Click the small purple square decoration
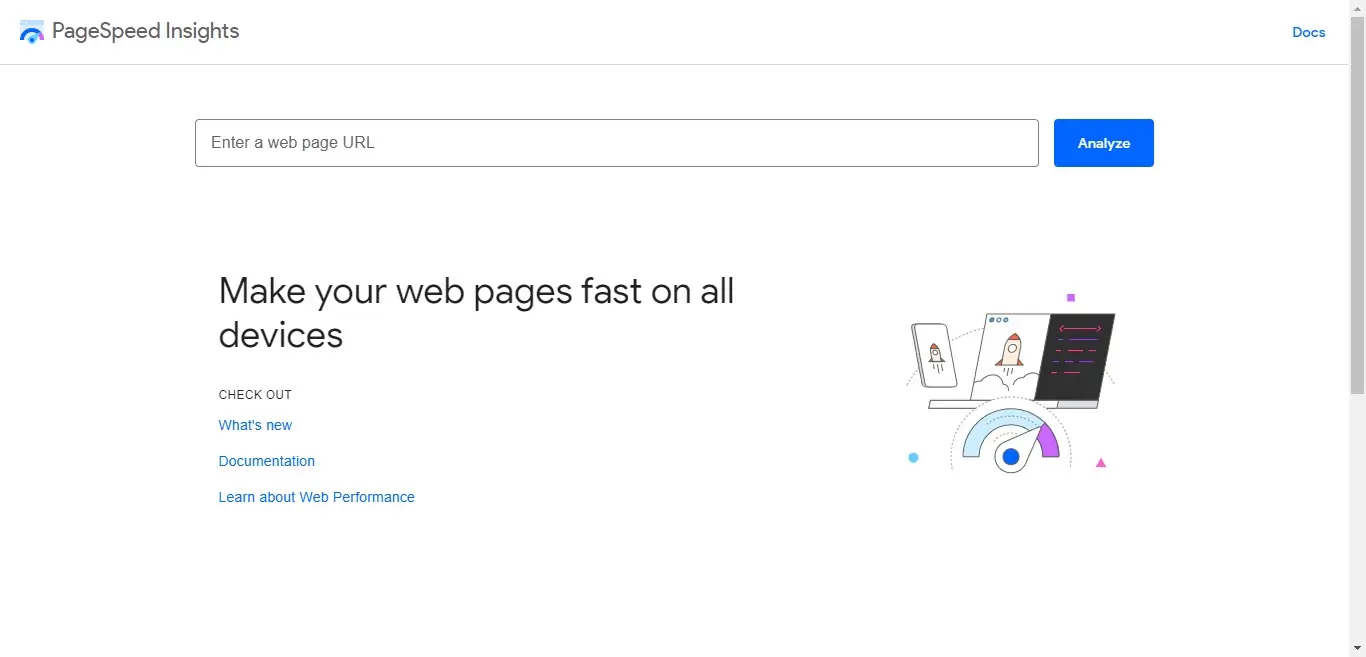This screenshot has height=657, width=1366. pos(1071,297)
